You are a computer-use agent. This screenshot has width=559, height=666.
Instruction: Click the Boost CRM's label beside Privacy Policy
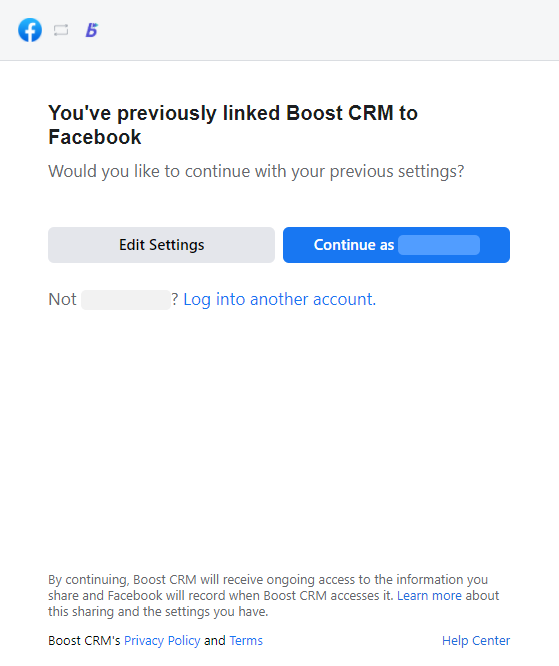pos(84,640)
